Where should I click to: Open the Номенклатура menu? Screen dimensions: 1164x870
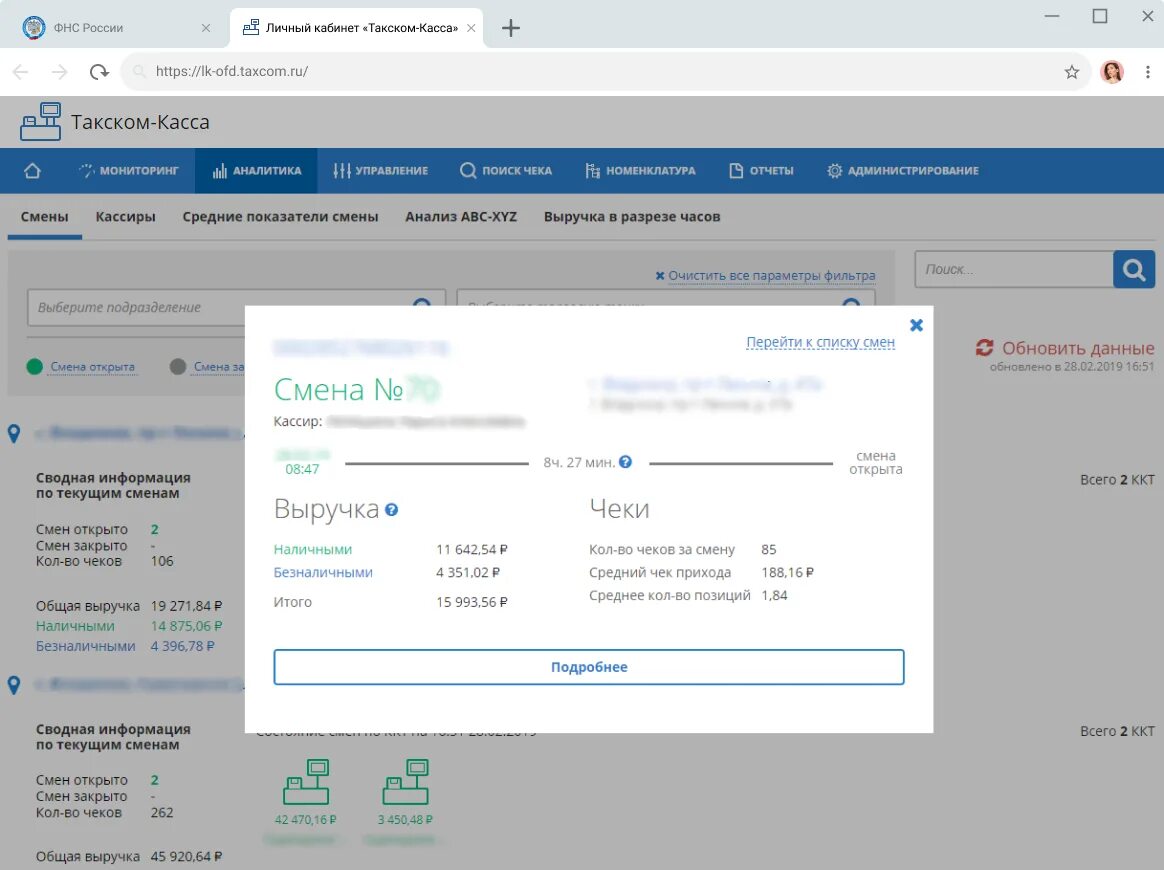pos(641,171)
